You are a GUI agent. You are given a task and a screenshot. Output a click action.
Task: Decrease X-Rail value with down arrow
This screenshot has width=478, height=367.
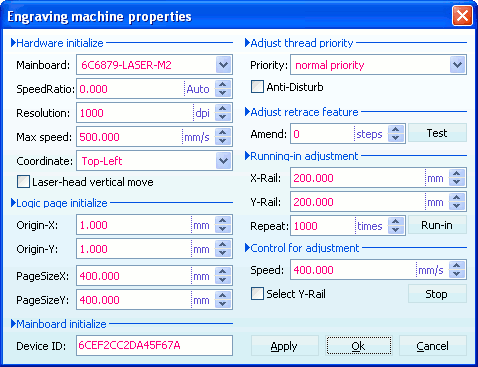457,182
